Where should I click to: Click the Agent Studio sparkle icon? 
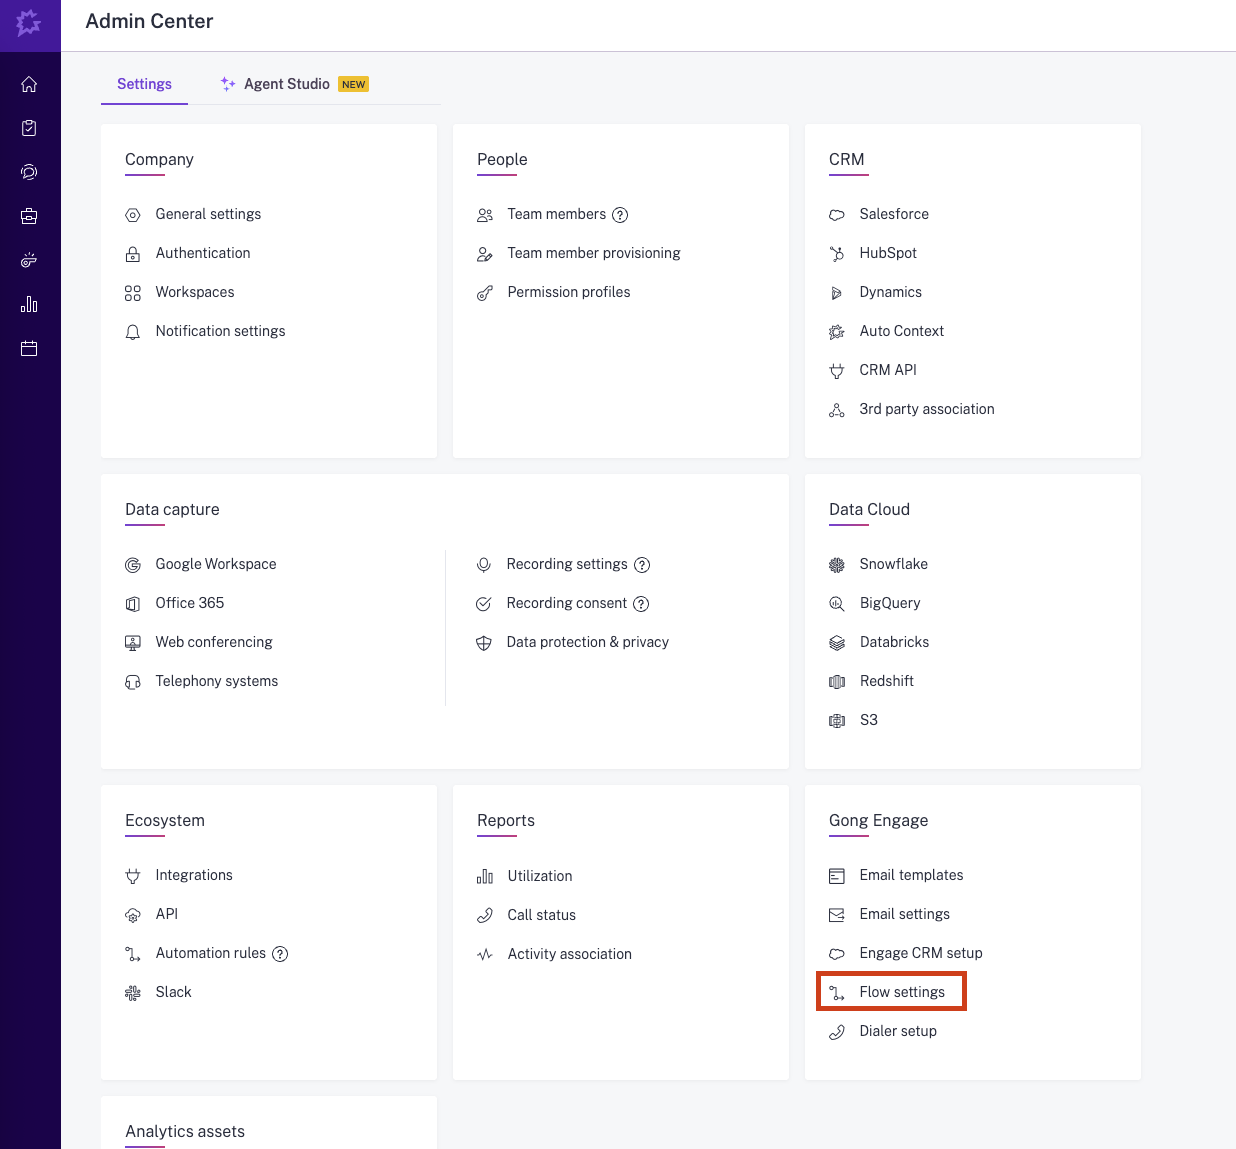click(228, 84)
